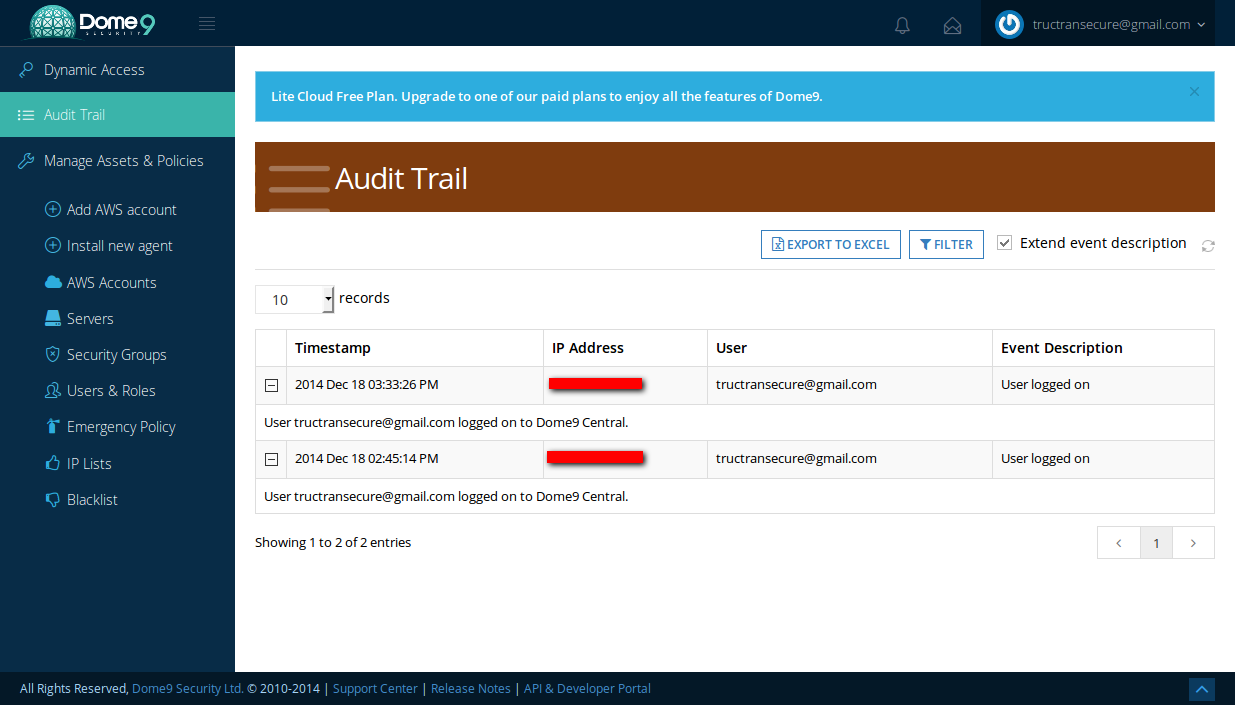Select Security Groups in sidebar
Viewport: 1235px width, 705px height.
[x=116, y=355]
